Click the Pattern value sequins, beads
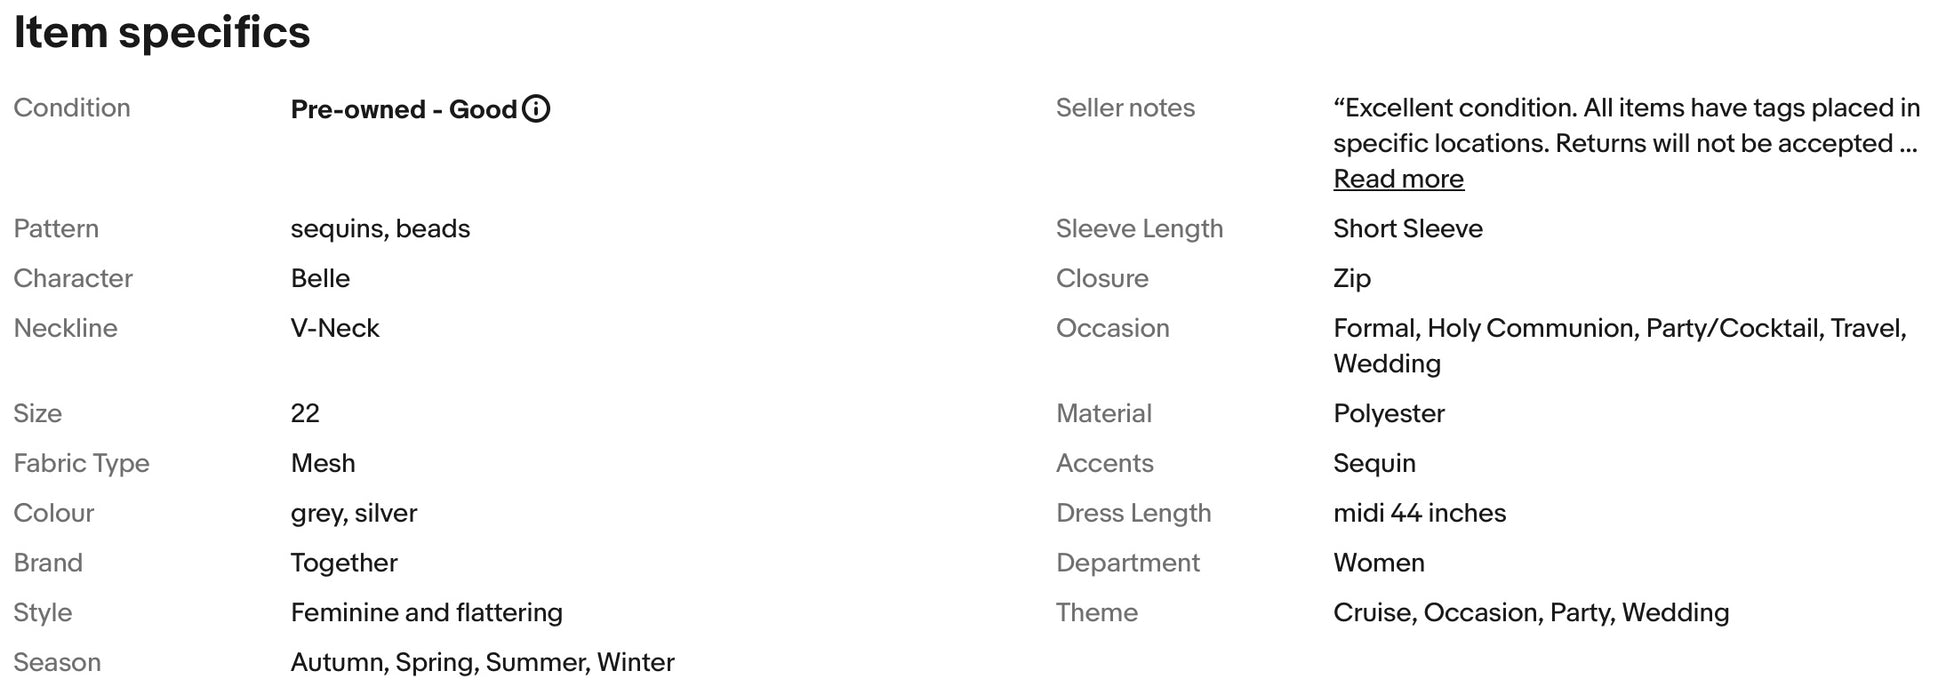 tap(380, 228)
